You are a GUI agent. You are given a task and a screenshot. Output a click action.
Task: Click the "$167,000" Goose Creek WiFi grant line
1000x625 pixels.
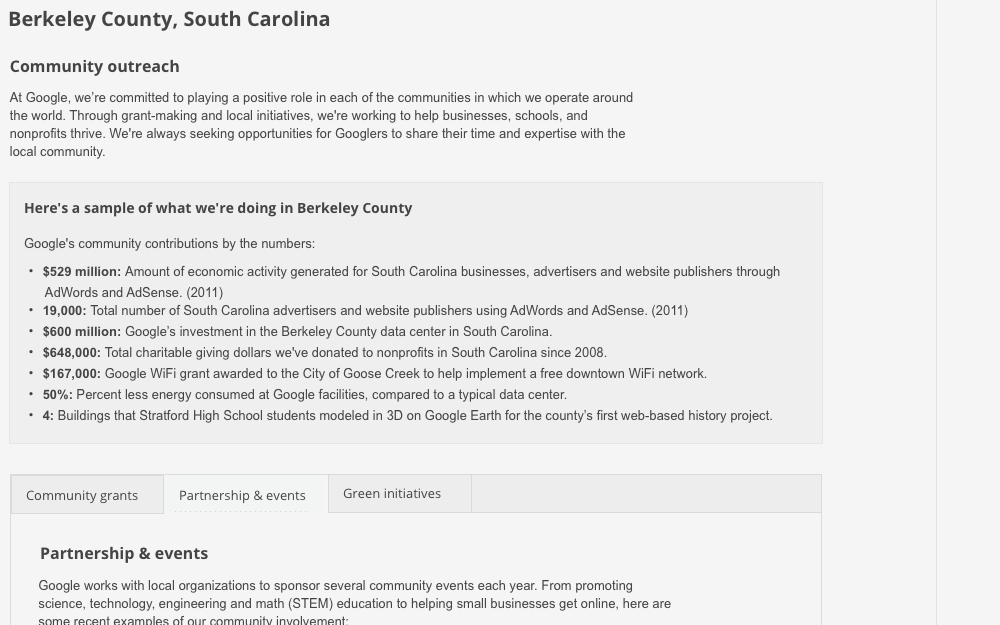374,374
